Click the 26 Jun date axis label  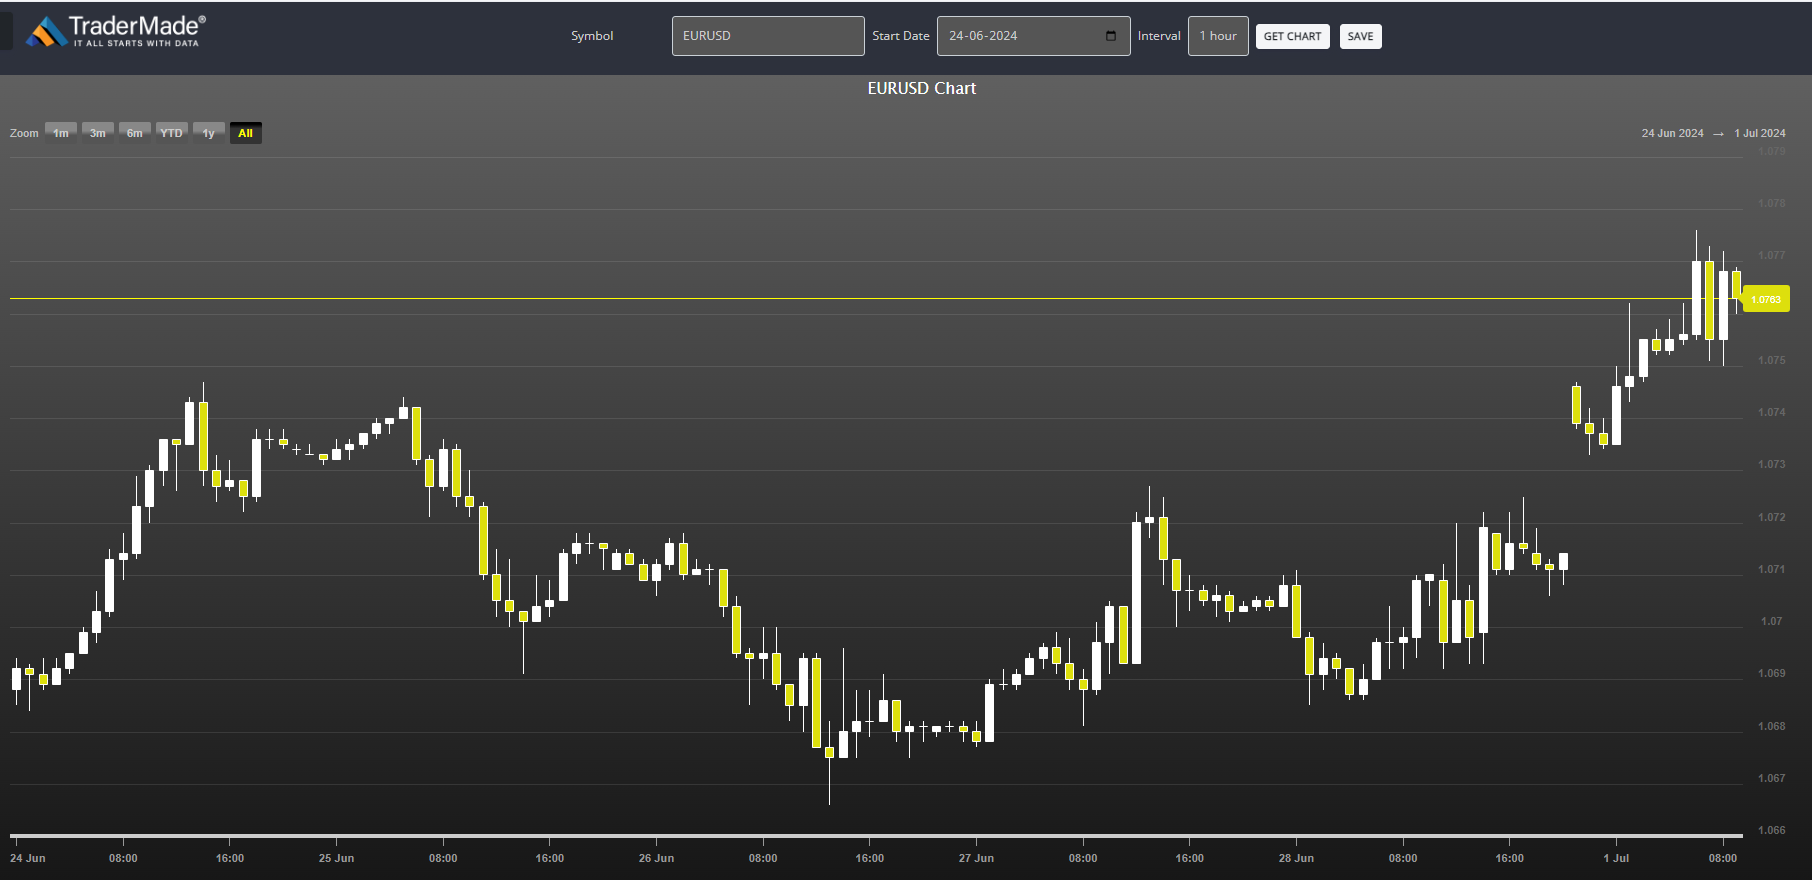point(656,858)
